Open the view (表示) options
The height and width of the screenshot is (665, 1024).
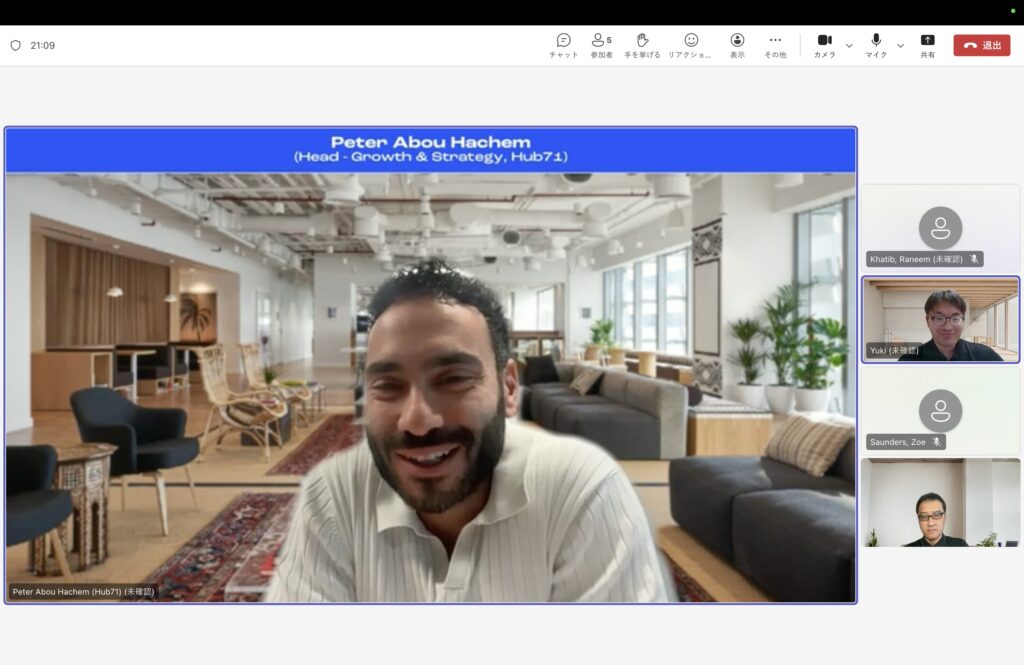point(737,45)
